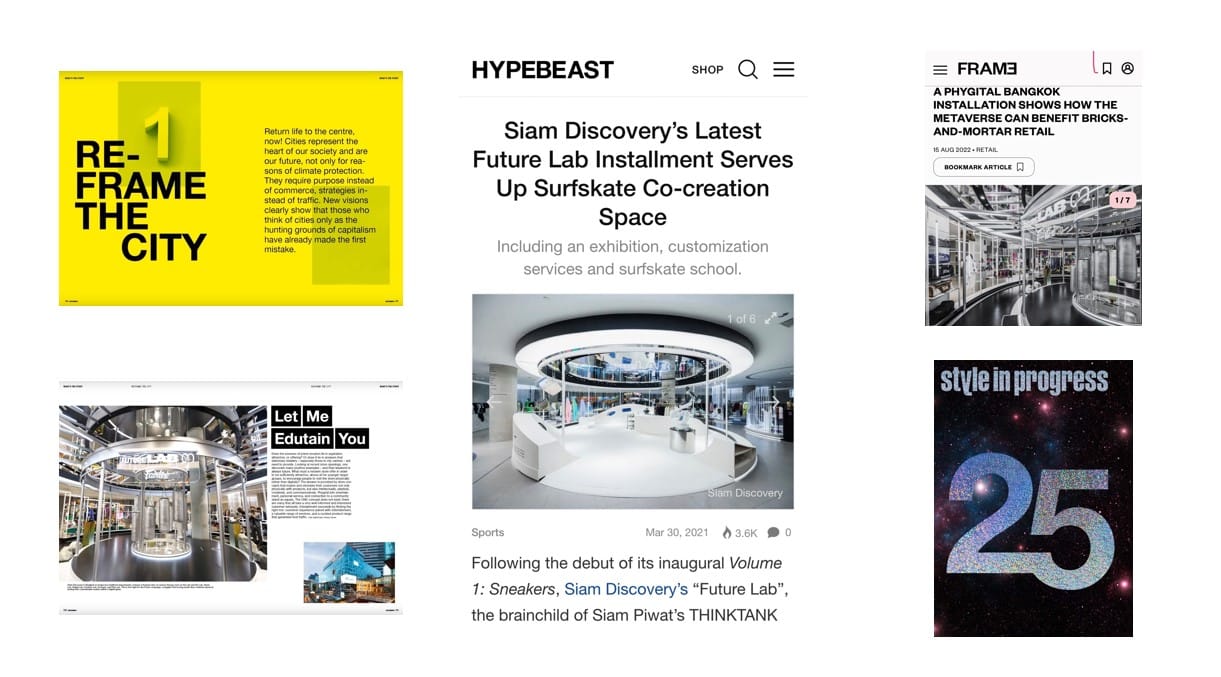Screen dimensions: 1221x677
Task: Click the FRAME header bookmark icon
Action: (1107, 69)
